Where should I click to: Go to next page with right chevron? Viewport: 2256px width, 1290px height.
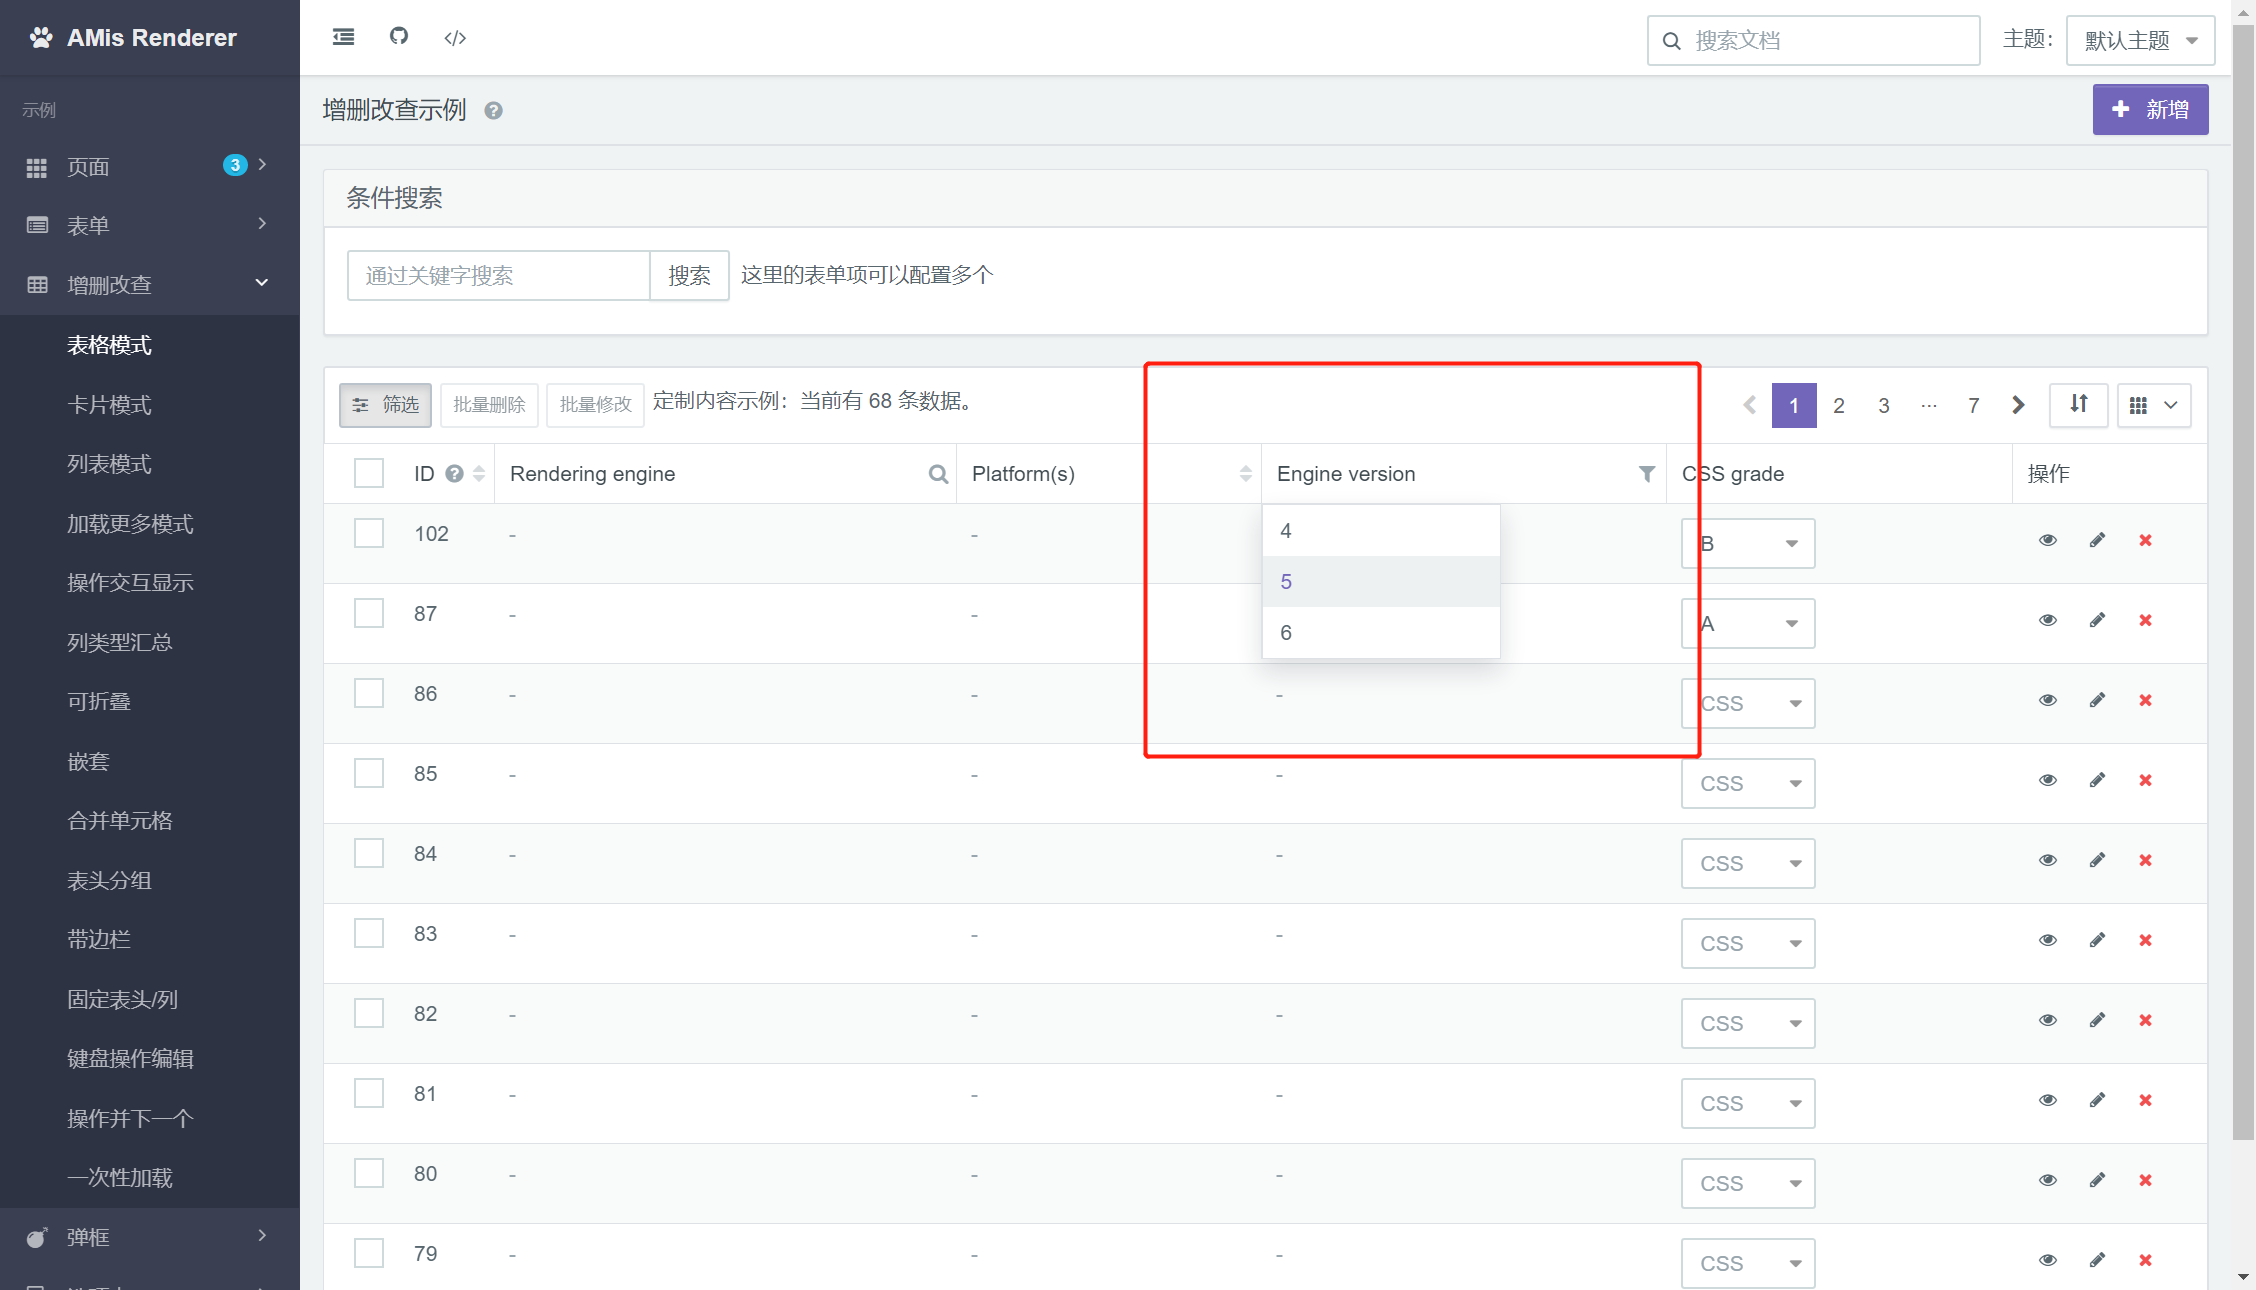click(x=2018, y=405)
